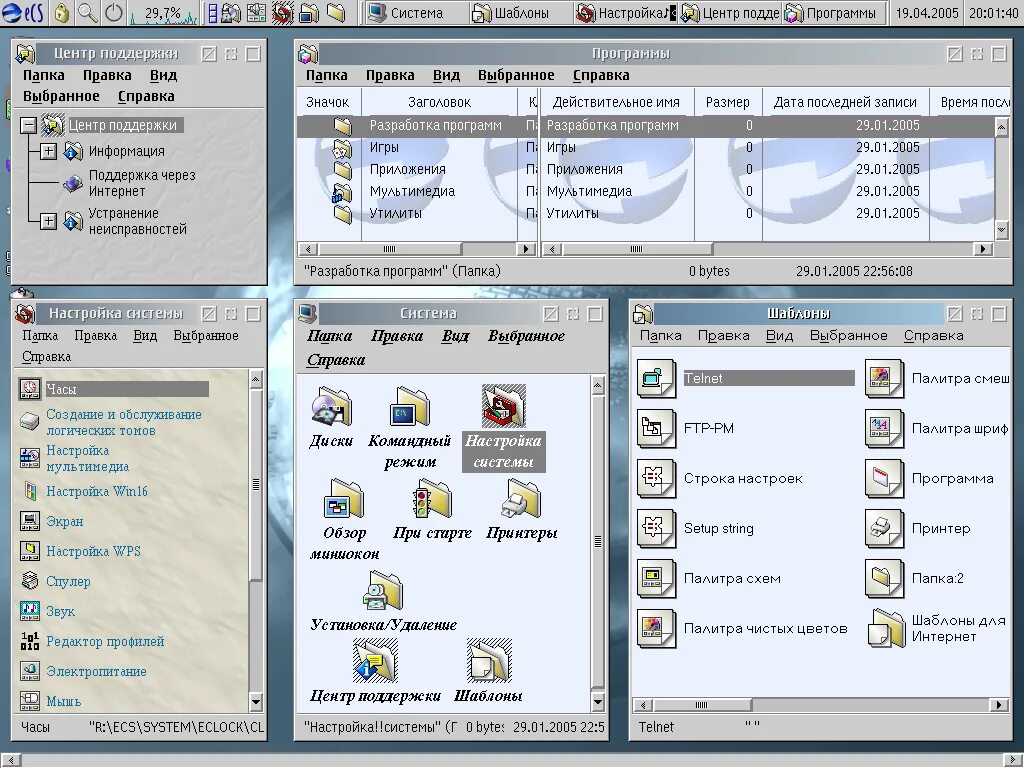The image size is (1024, 768).
Task: Select the Электропитание power icon
Action: point(29,671)
